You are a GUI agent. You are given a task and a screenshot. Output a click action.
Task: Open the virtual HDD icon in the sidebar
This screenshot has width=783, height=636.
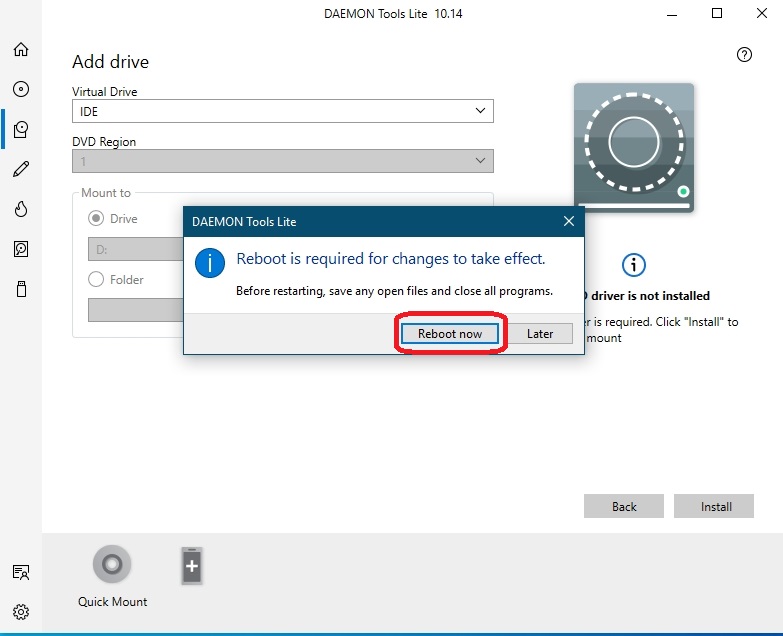21,249
